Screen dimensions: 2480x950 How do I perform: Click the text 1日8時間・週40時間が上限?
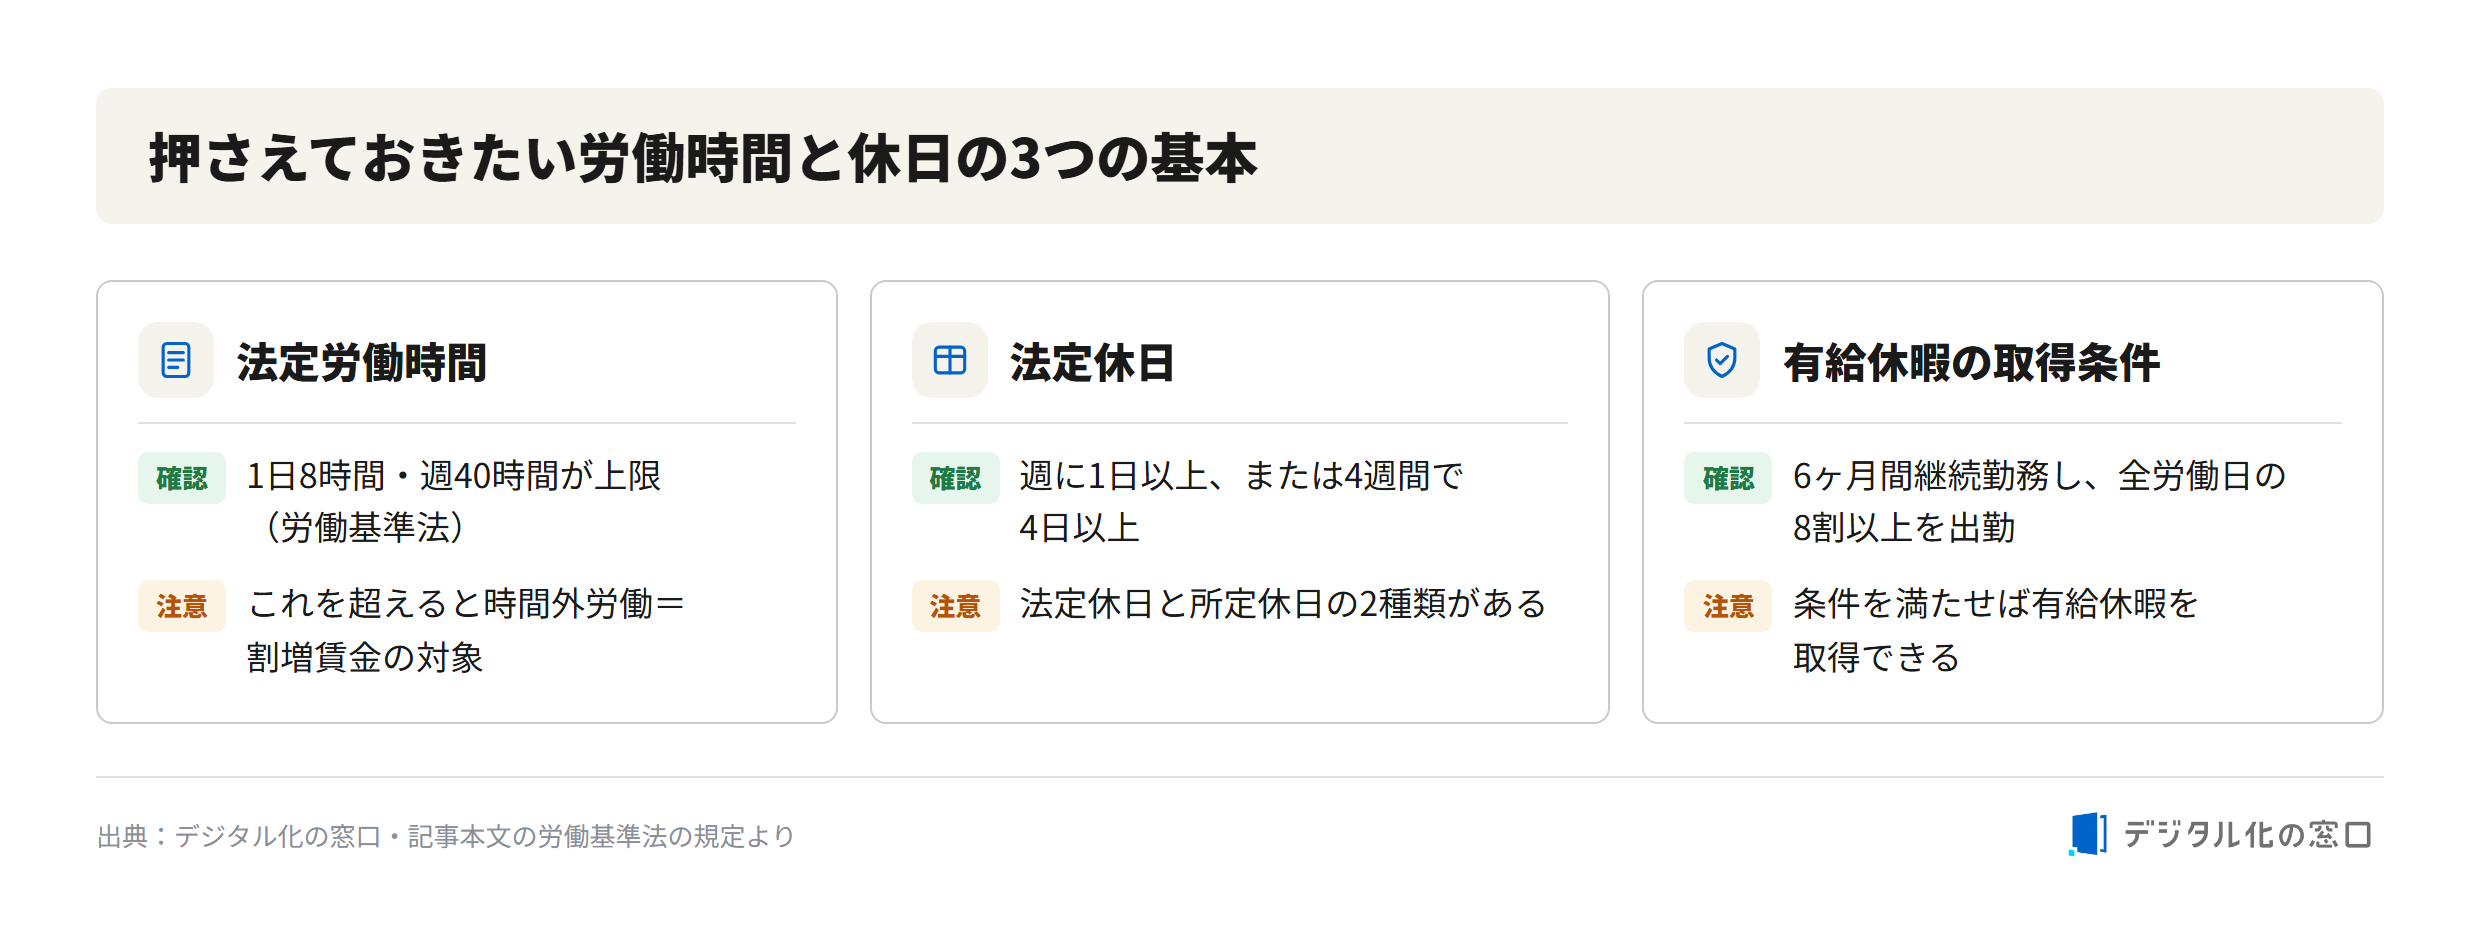[454, 476]
